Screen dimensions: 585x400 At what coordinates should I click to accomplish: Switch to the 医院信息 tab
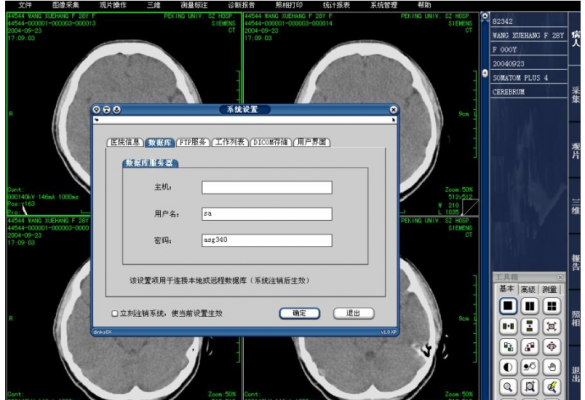(x=125, y=142)
